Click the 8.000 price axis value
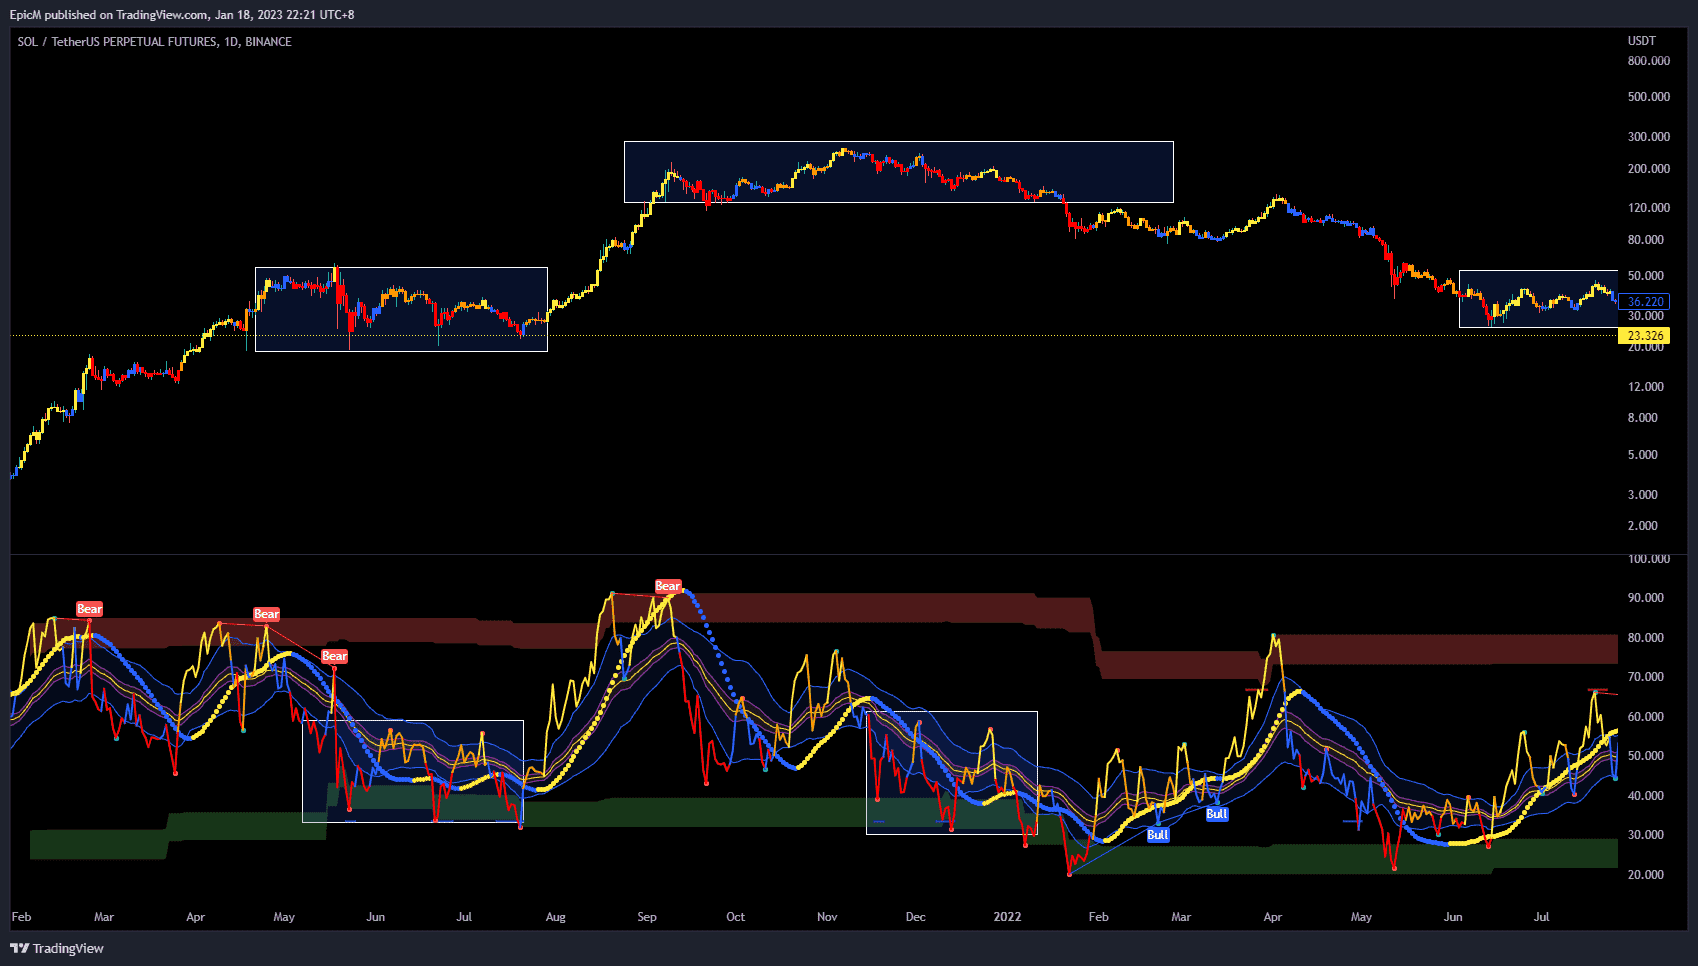Viewport: 1698px width, 966px height. click(x=1643, y=418)
